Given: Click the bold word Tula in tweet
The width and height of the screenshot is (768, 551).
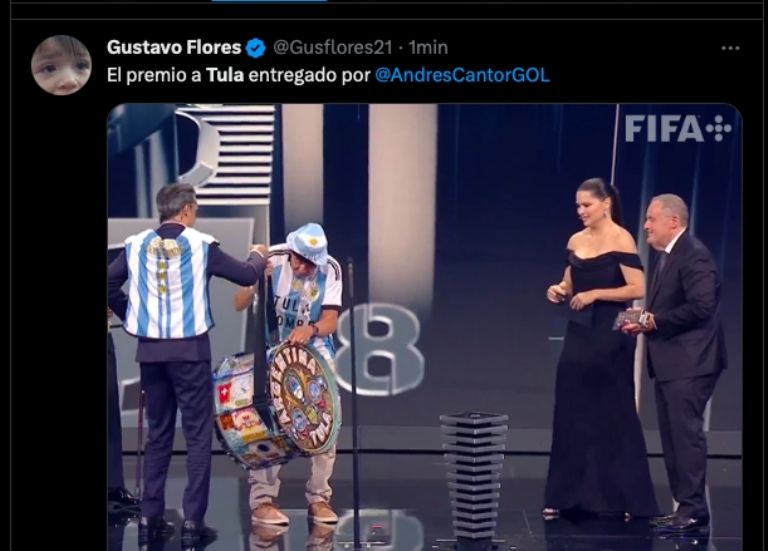Looking at the screenshot, I should coord(225,75).
